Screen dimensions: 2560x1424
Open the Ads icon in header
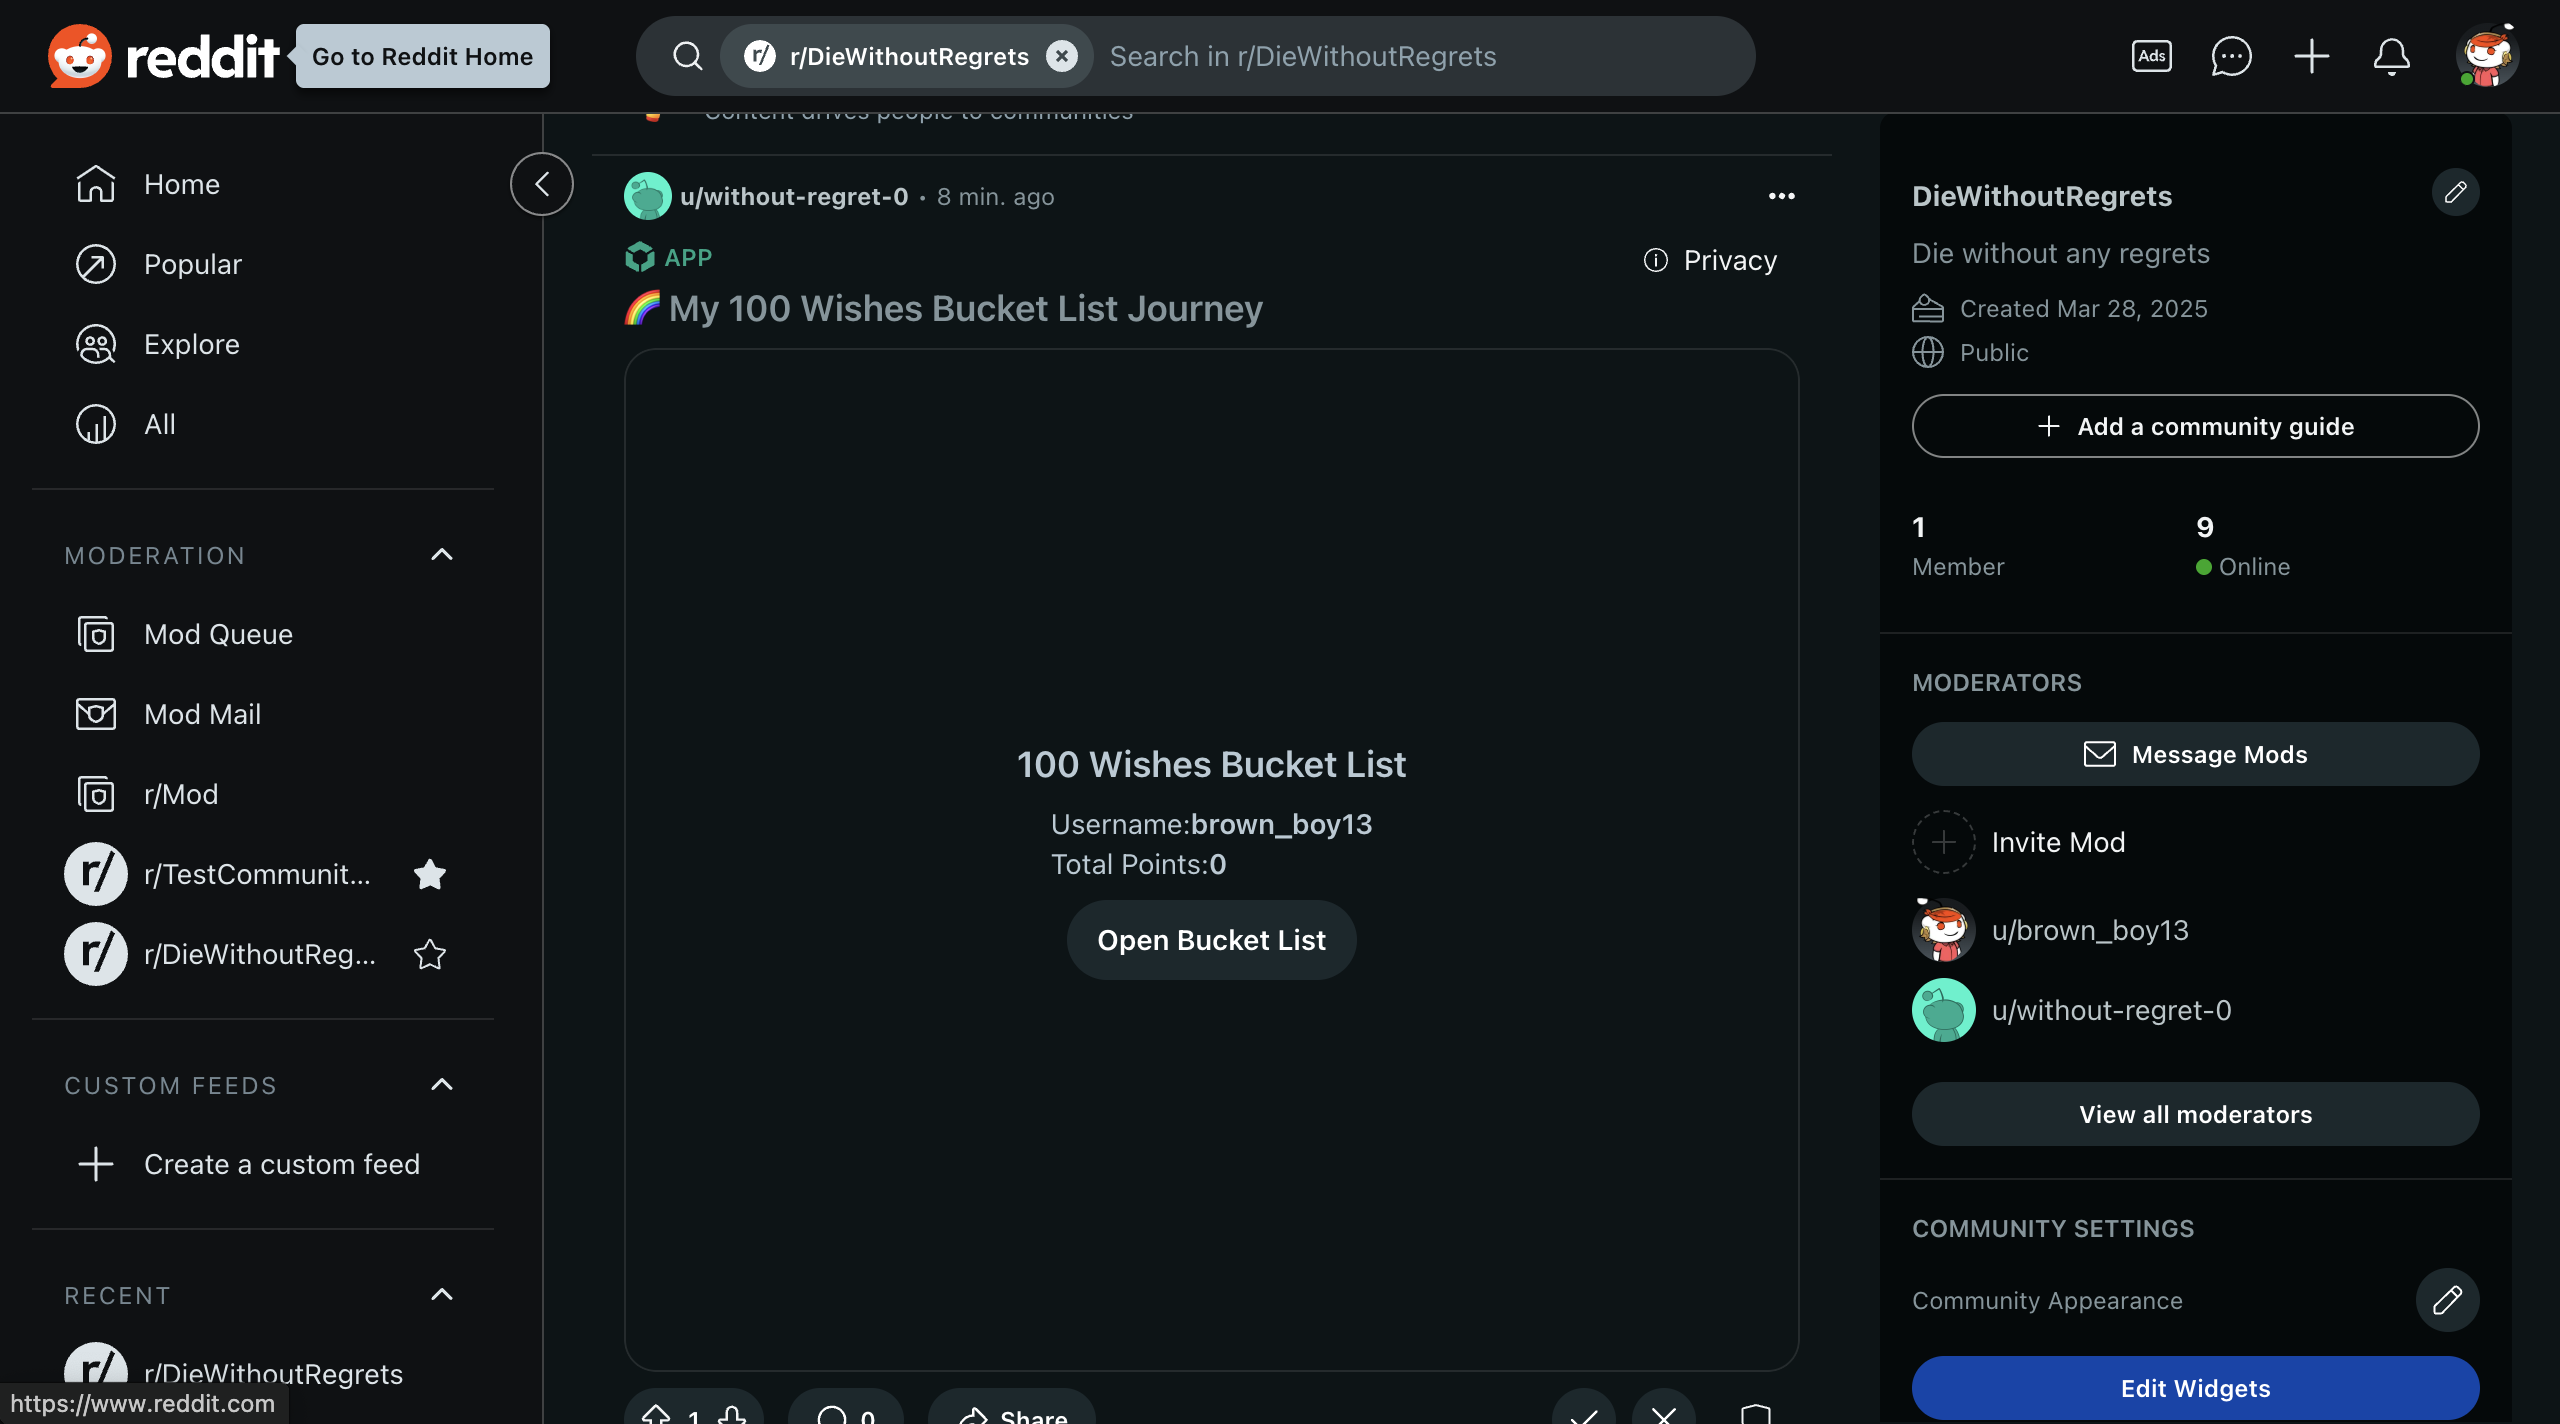pyautogui.click(x=2151, y=56)
